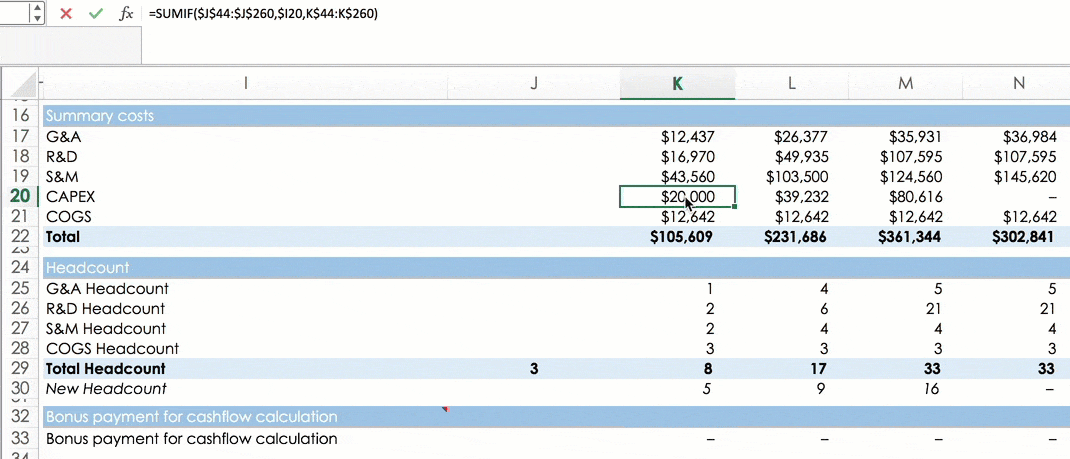Select column N header
Image resolution: width=1070 pixels, height=459 pixels.
[x=1018, y=83]
